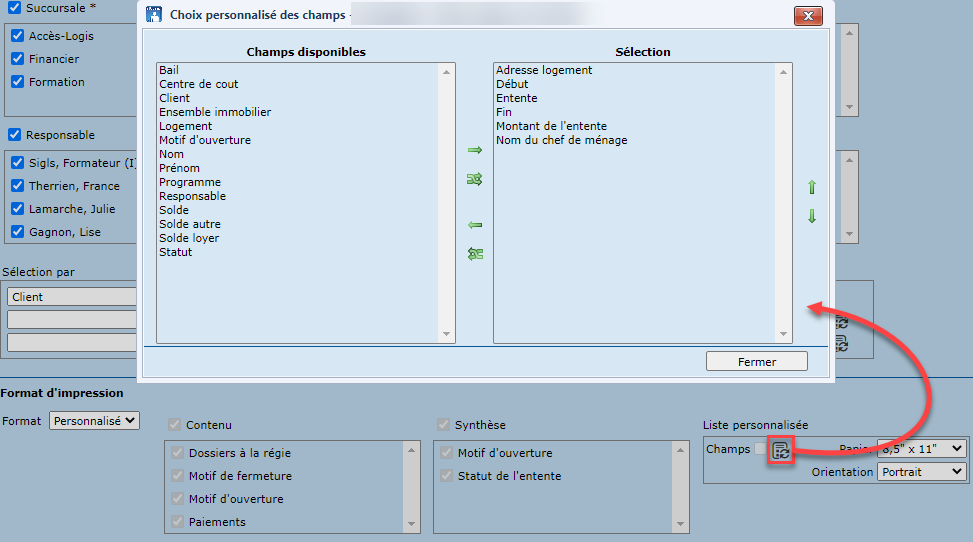Click the dialog's house icon in title bar
Screen dimensions: 973x542
(154, 15)
